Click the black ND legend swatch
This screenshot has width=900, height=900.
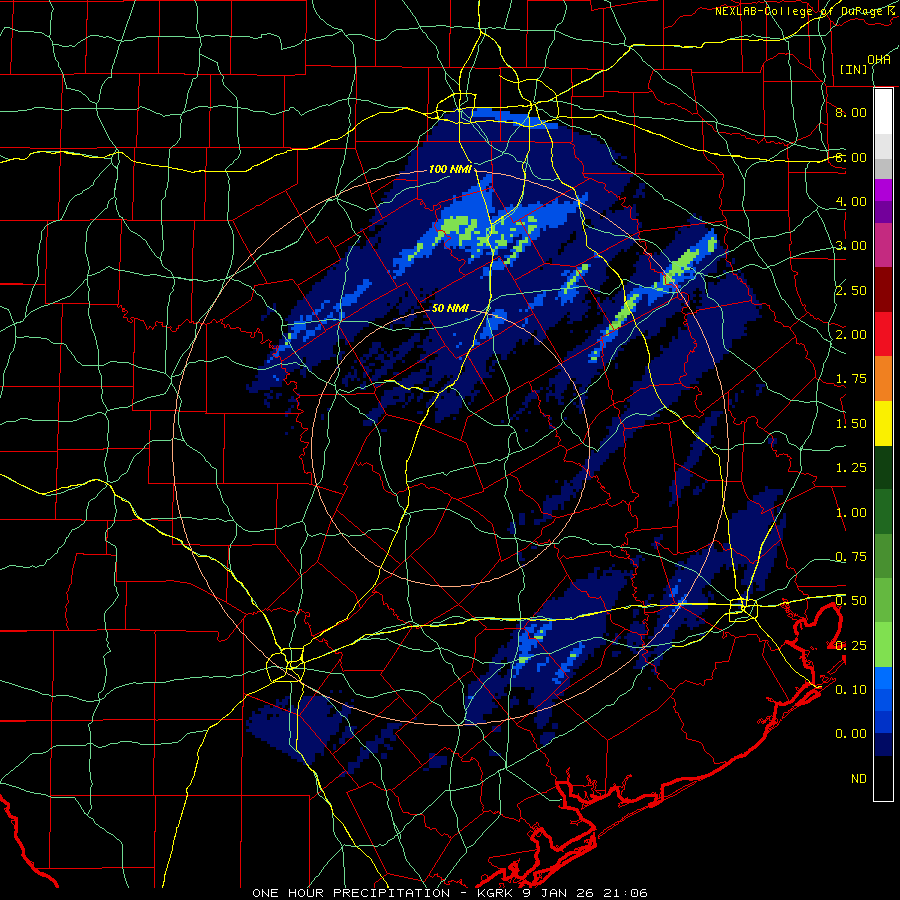coord(883,778)
